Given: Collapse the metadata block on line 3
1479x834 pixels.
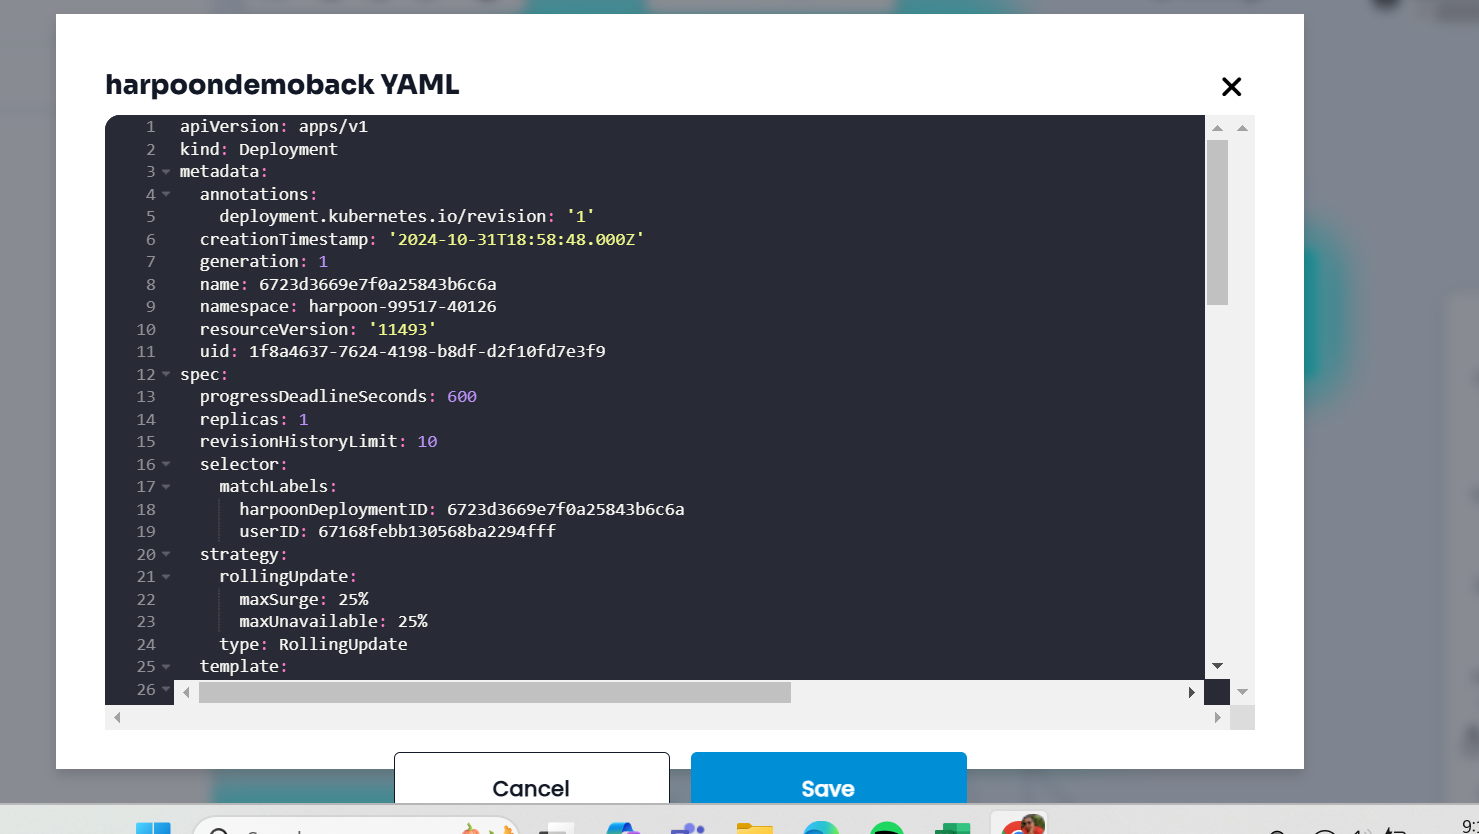Looking at the screenshot, I should click(x=166, y=172).
